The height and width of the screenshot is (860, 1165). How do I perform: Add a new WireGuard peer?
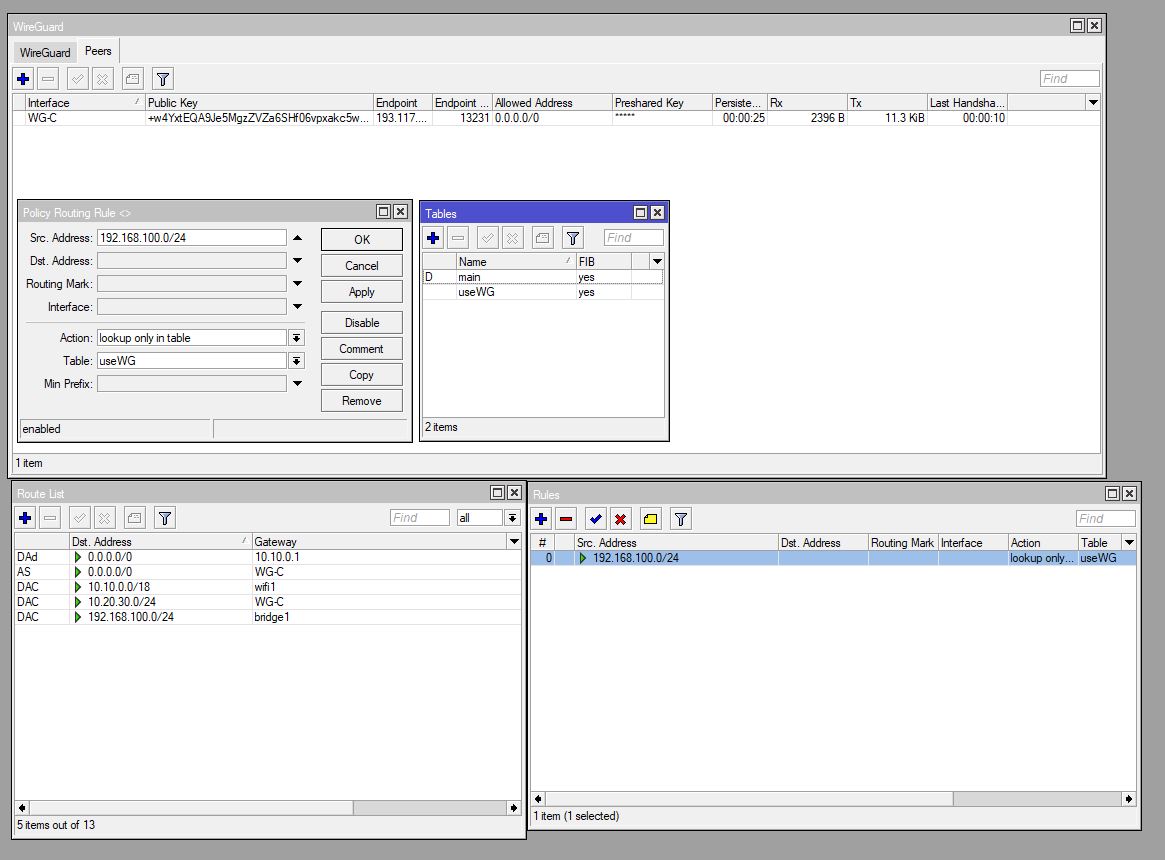22,78
